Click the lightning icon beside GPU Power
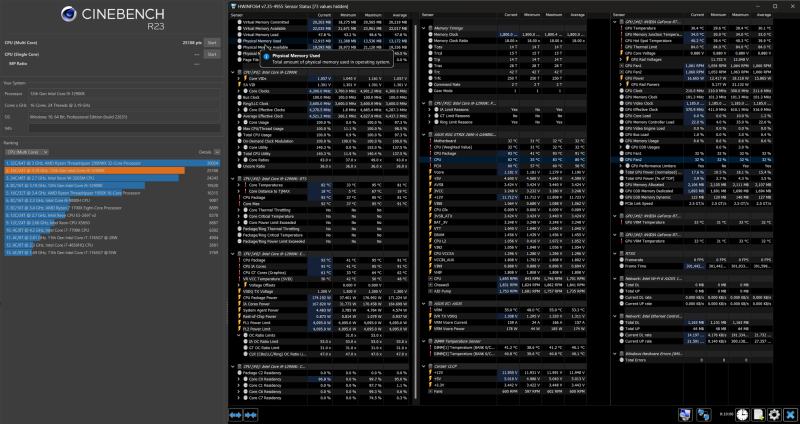 coord(621,78)
